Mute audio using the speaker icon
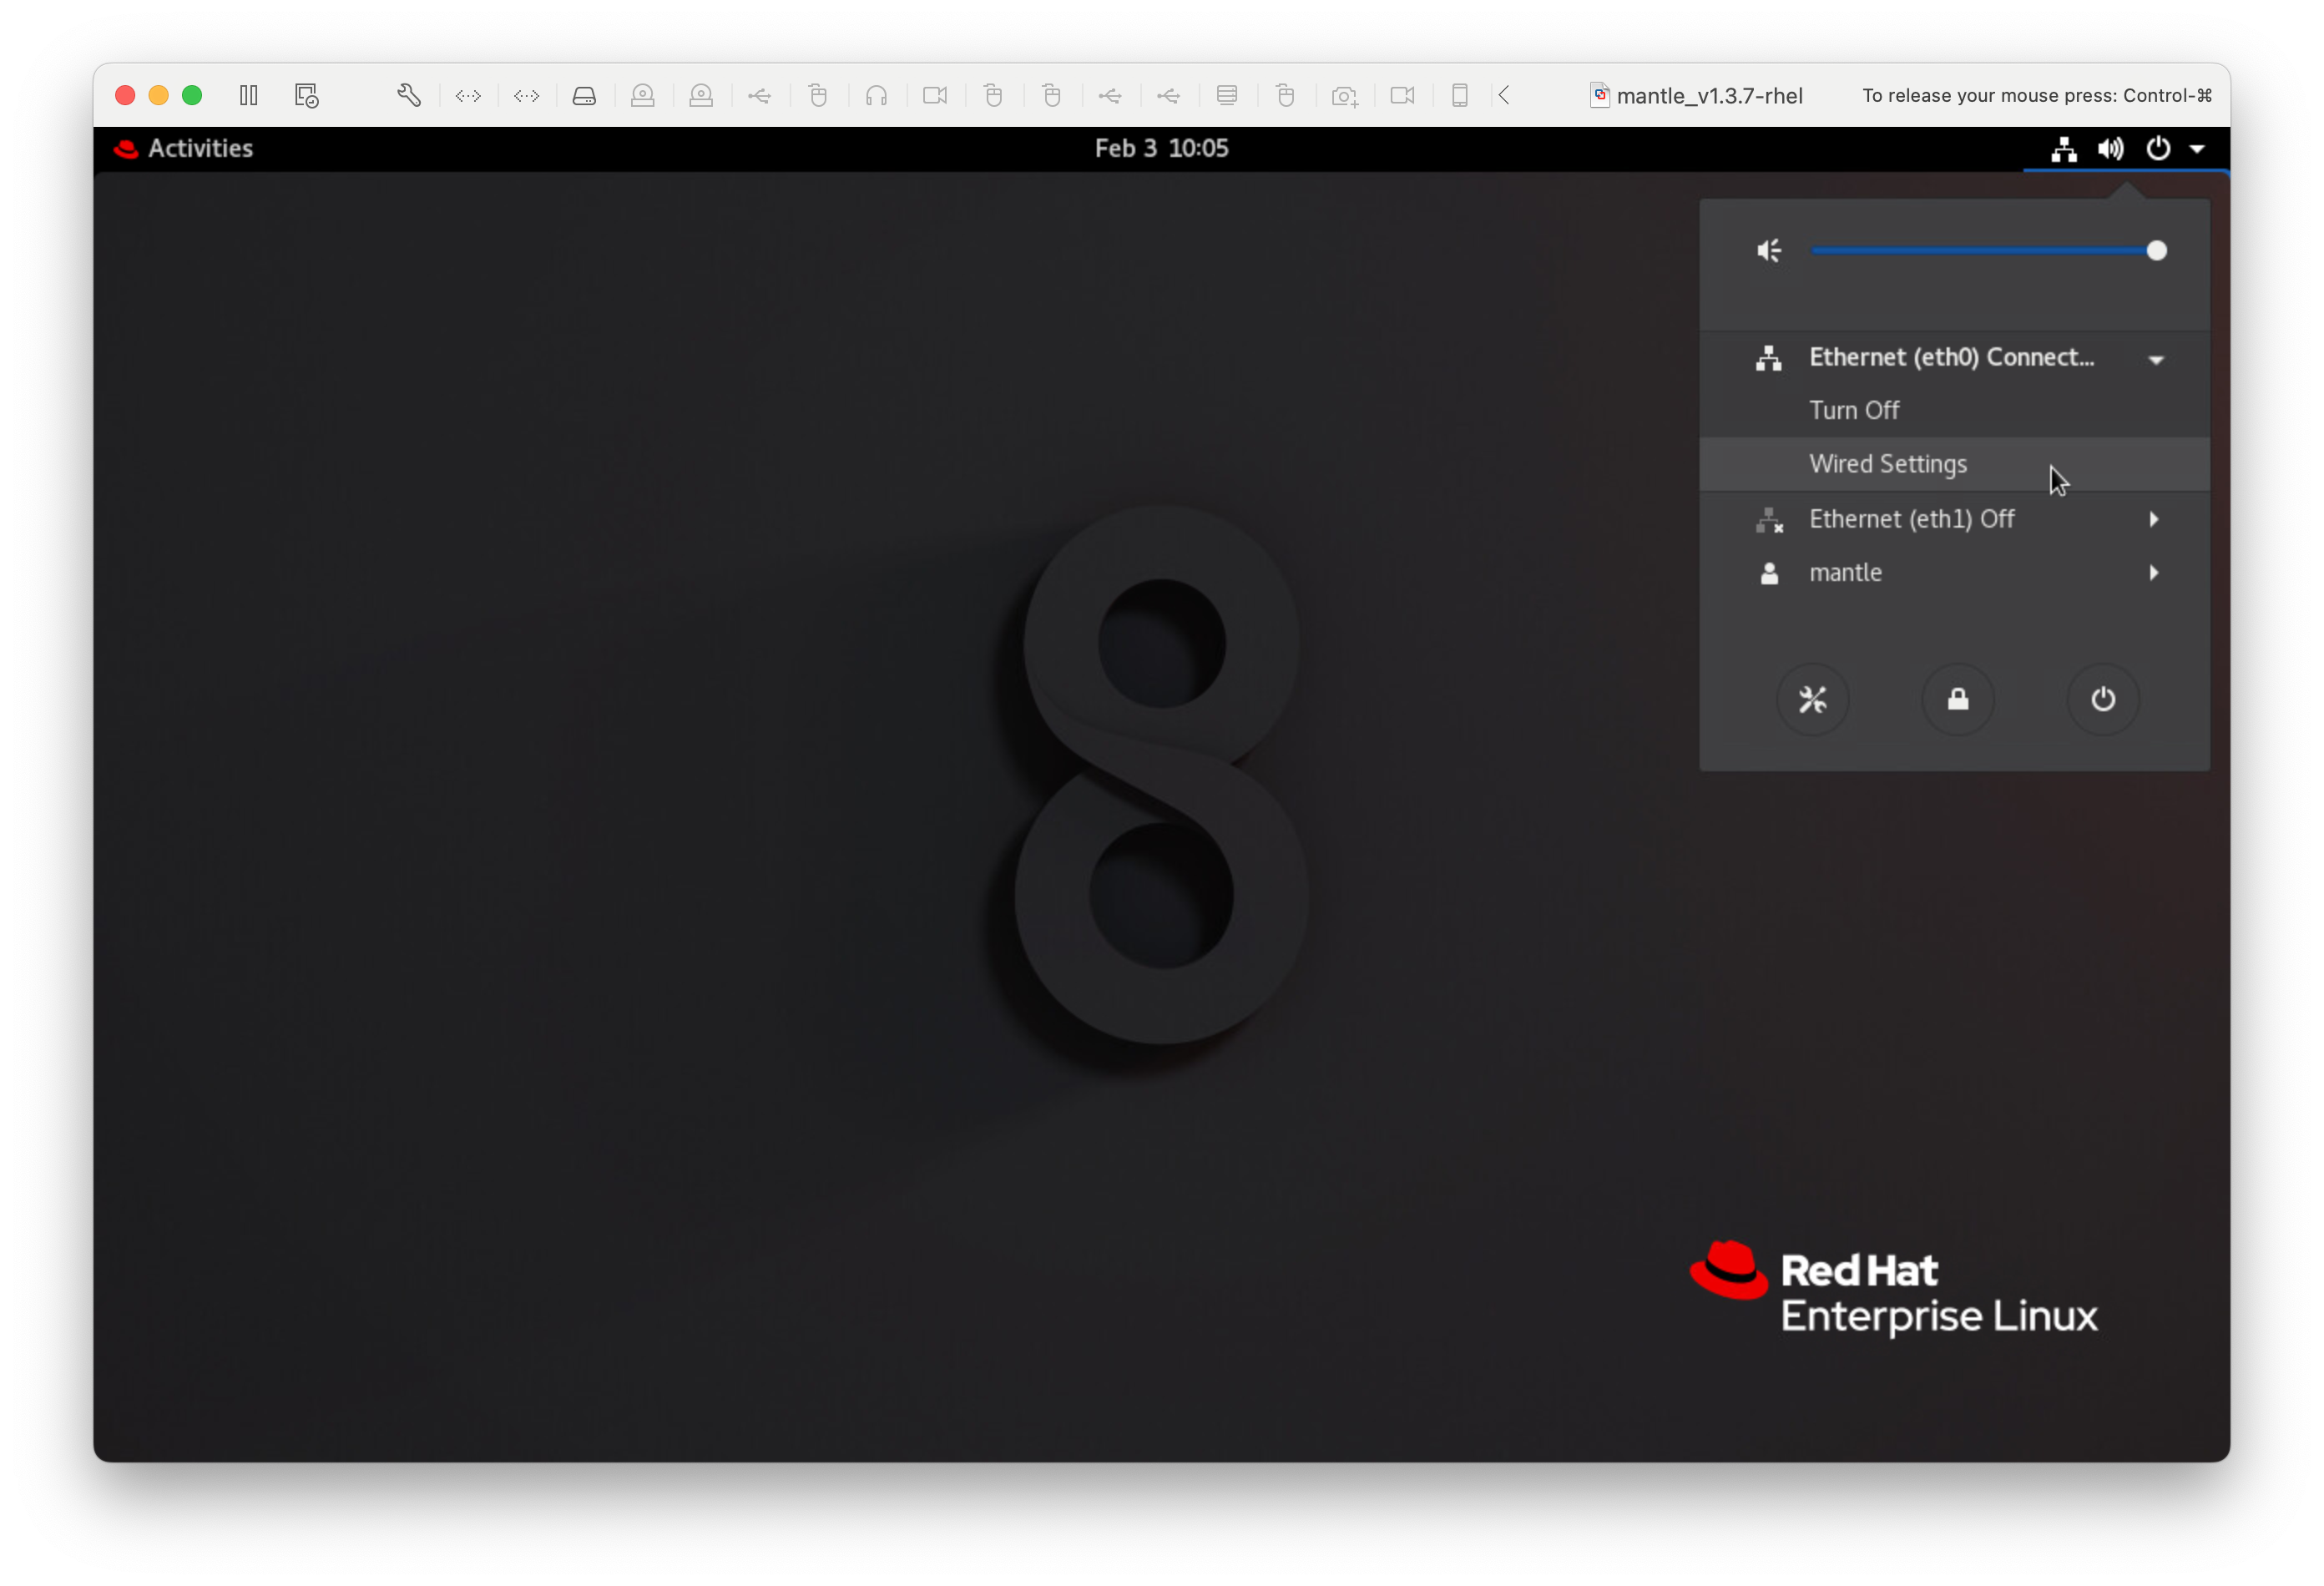This screenshot has height=1586, width=2324. pos(1768,250)
